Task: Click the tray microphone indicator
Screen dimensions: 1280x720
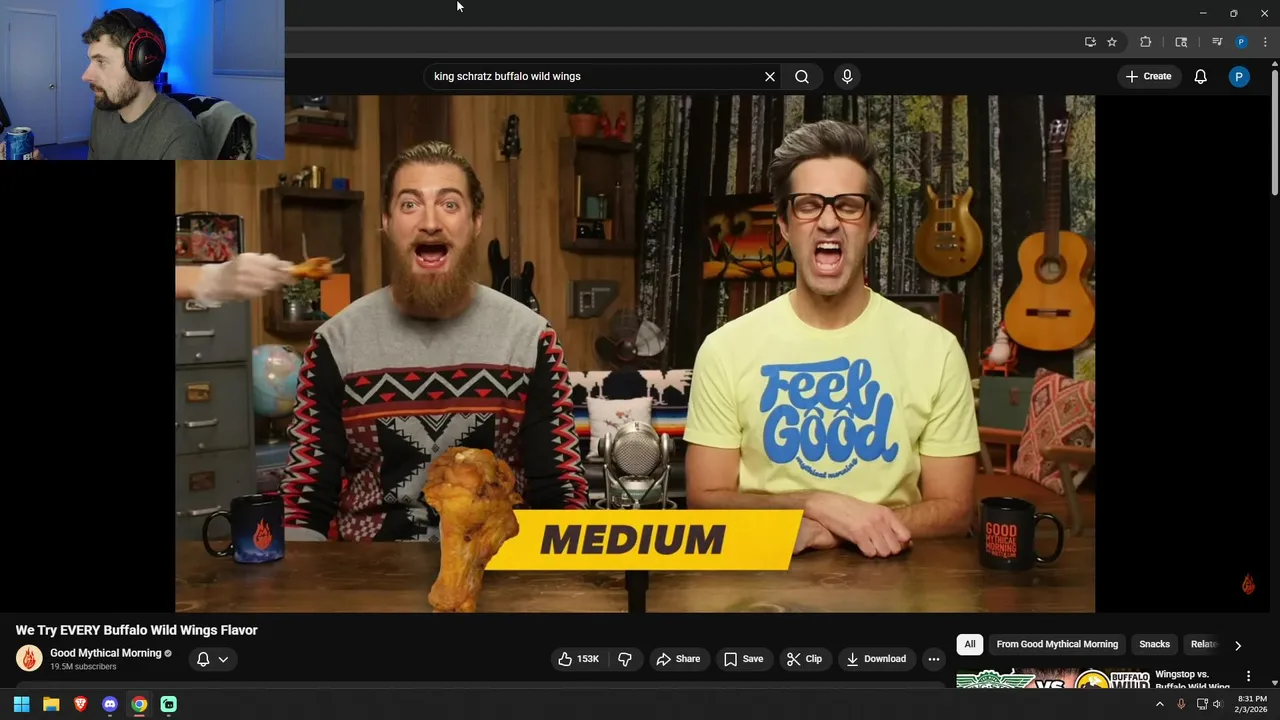Action: tap(1181, 704)
